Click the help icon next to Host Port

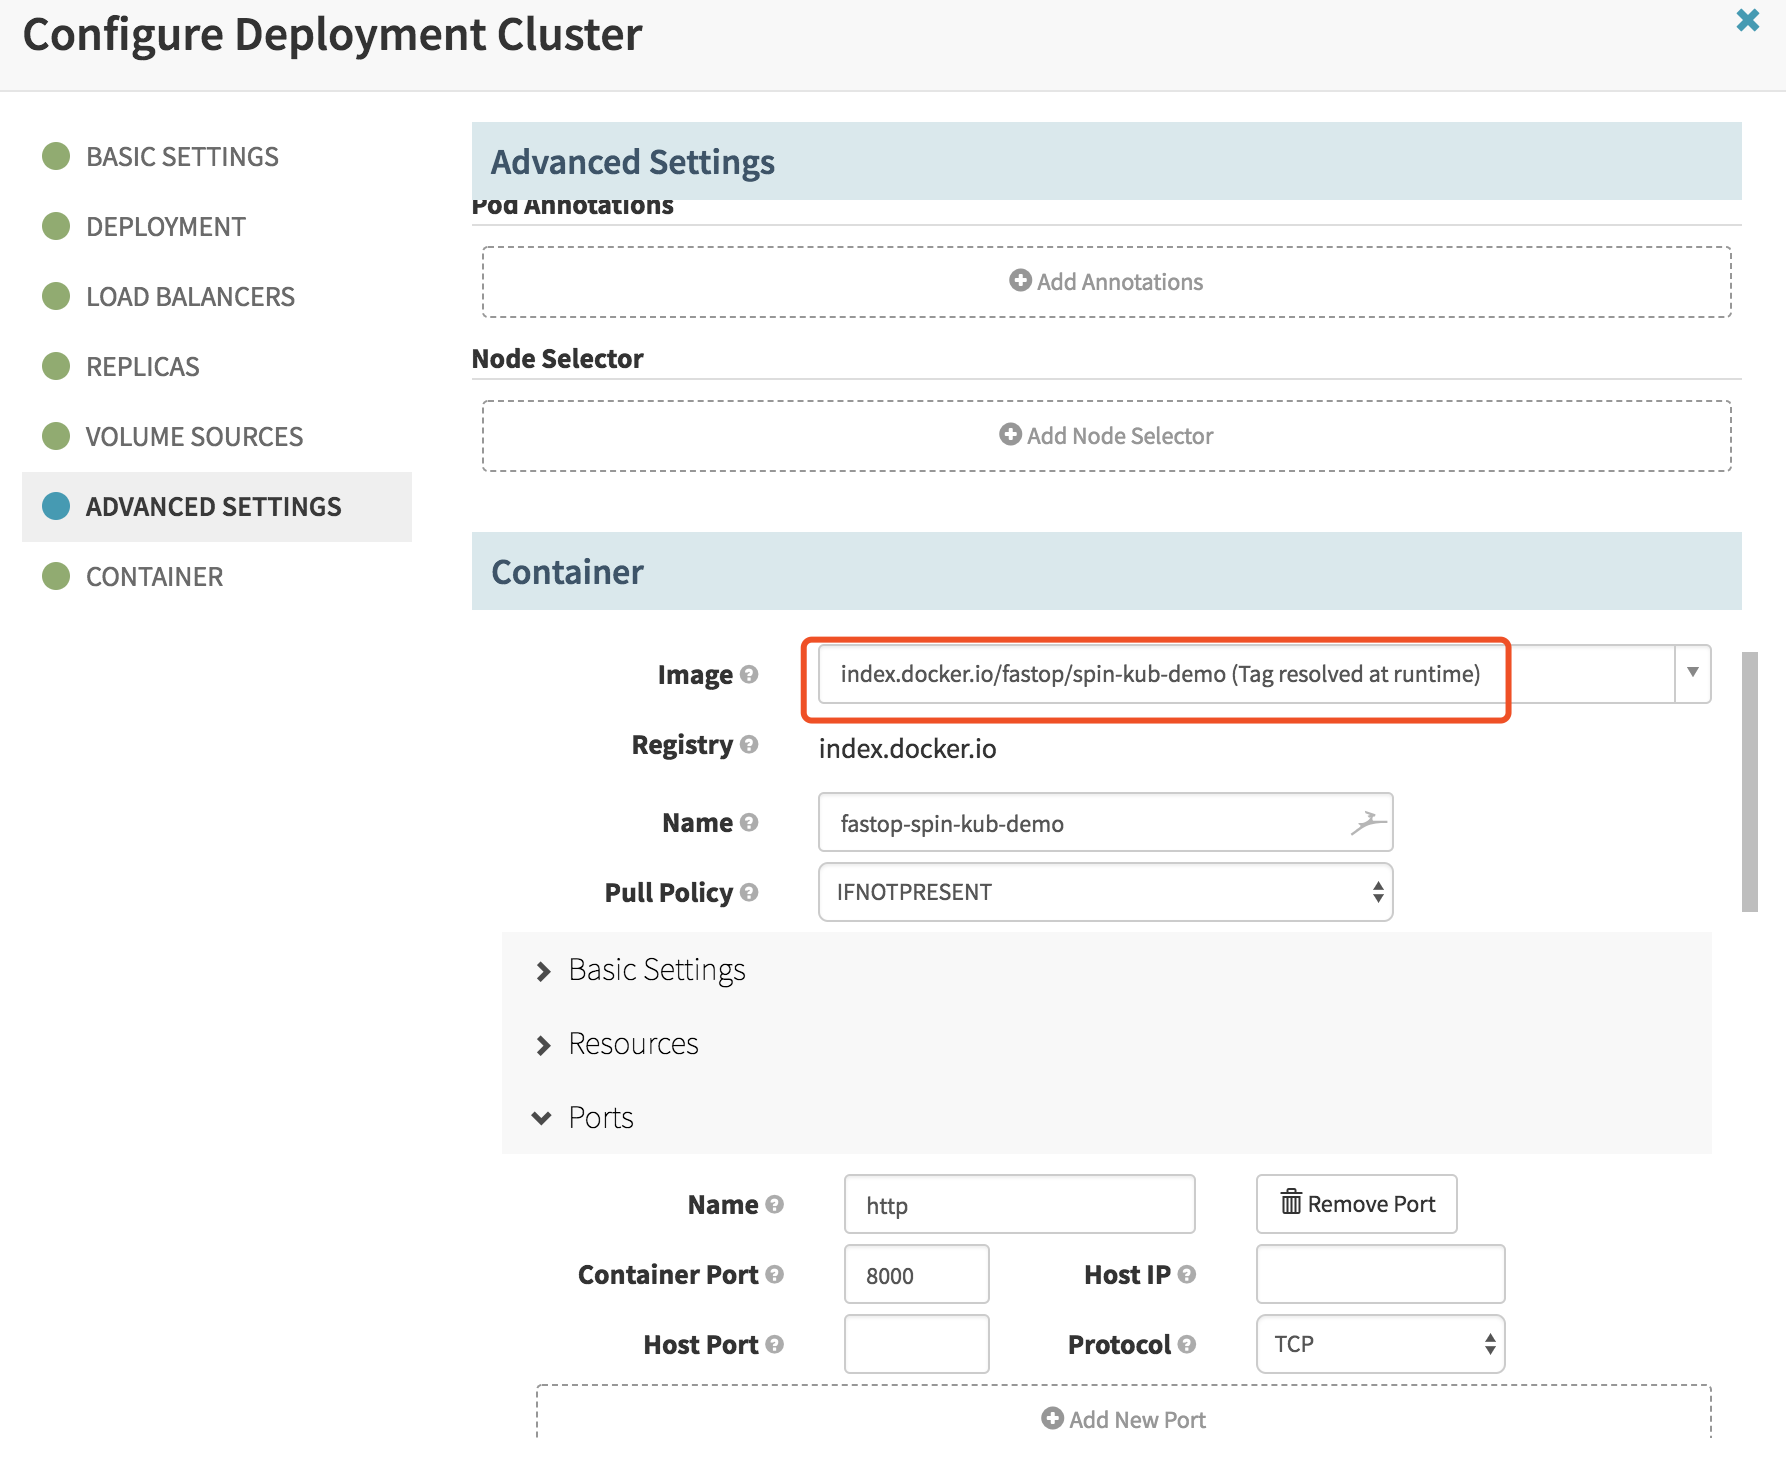[774, 1344]
